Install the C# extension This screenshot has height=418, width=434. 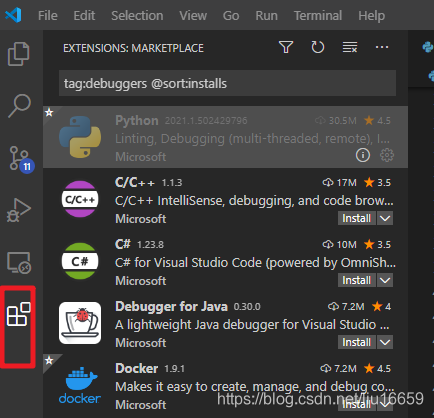coord(357,280)
